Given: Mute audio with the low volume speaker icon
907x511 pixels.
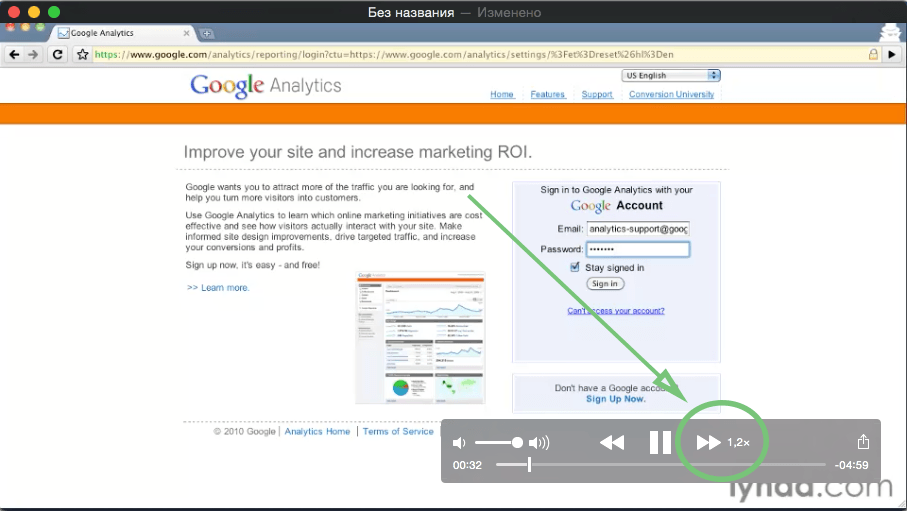Looking at the screenshot, I should click(459, 443).
